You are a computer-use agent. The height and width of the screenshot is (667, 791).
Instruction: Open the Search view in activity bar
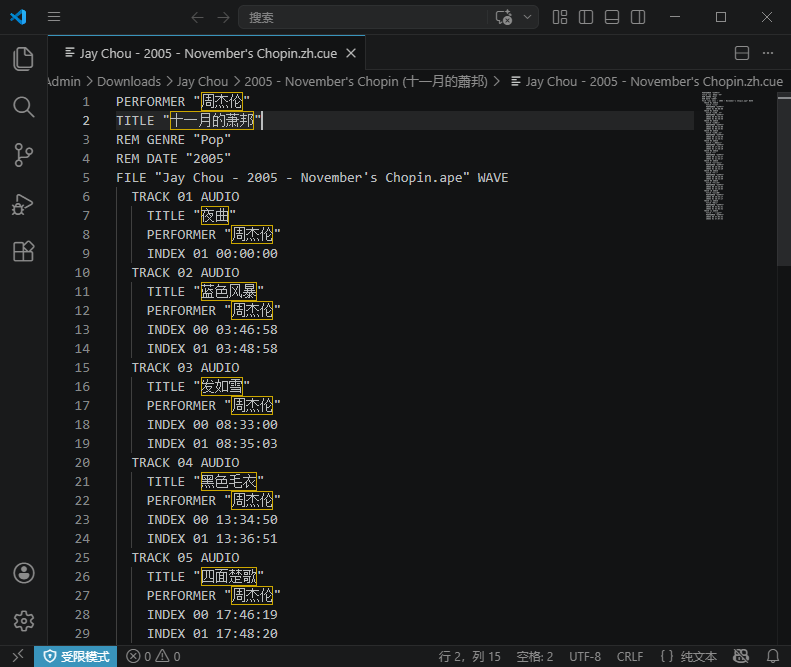(23, 107)
